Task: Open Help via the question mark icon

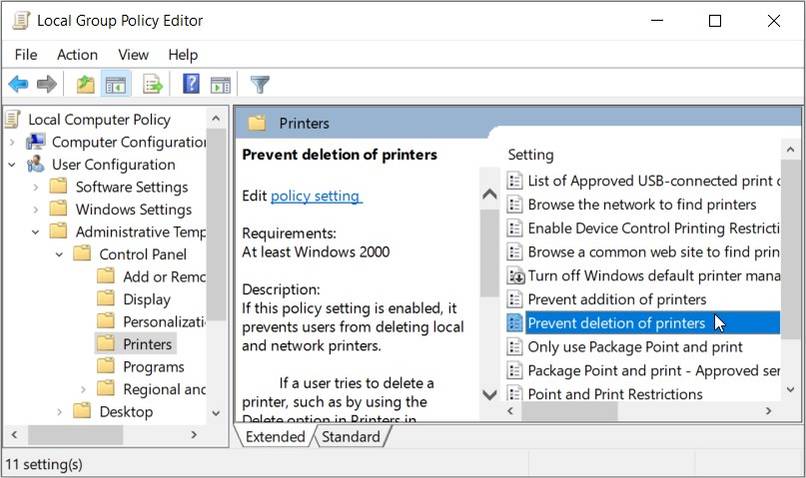Action: point(191,85)
